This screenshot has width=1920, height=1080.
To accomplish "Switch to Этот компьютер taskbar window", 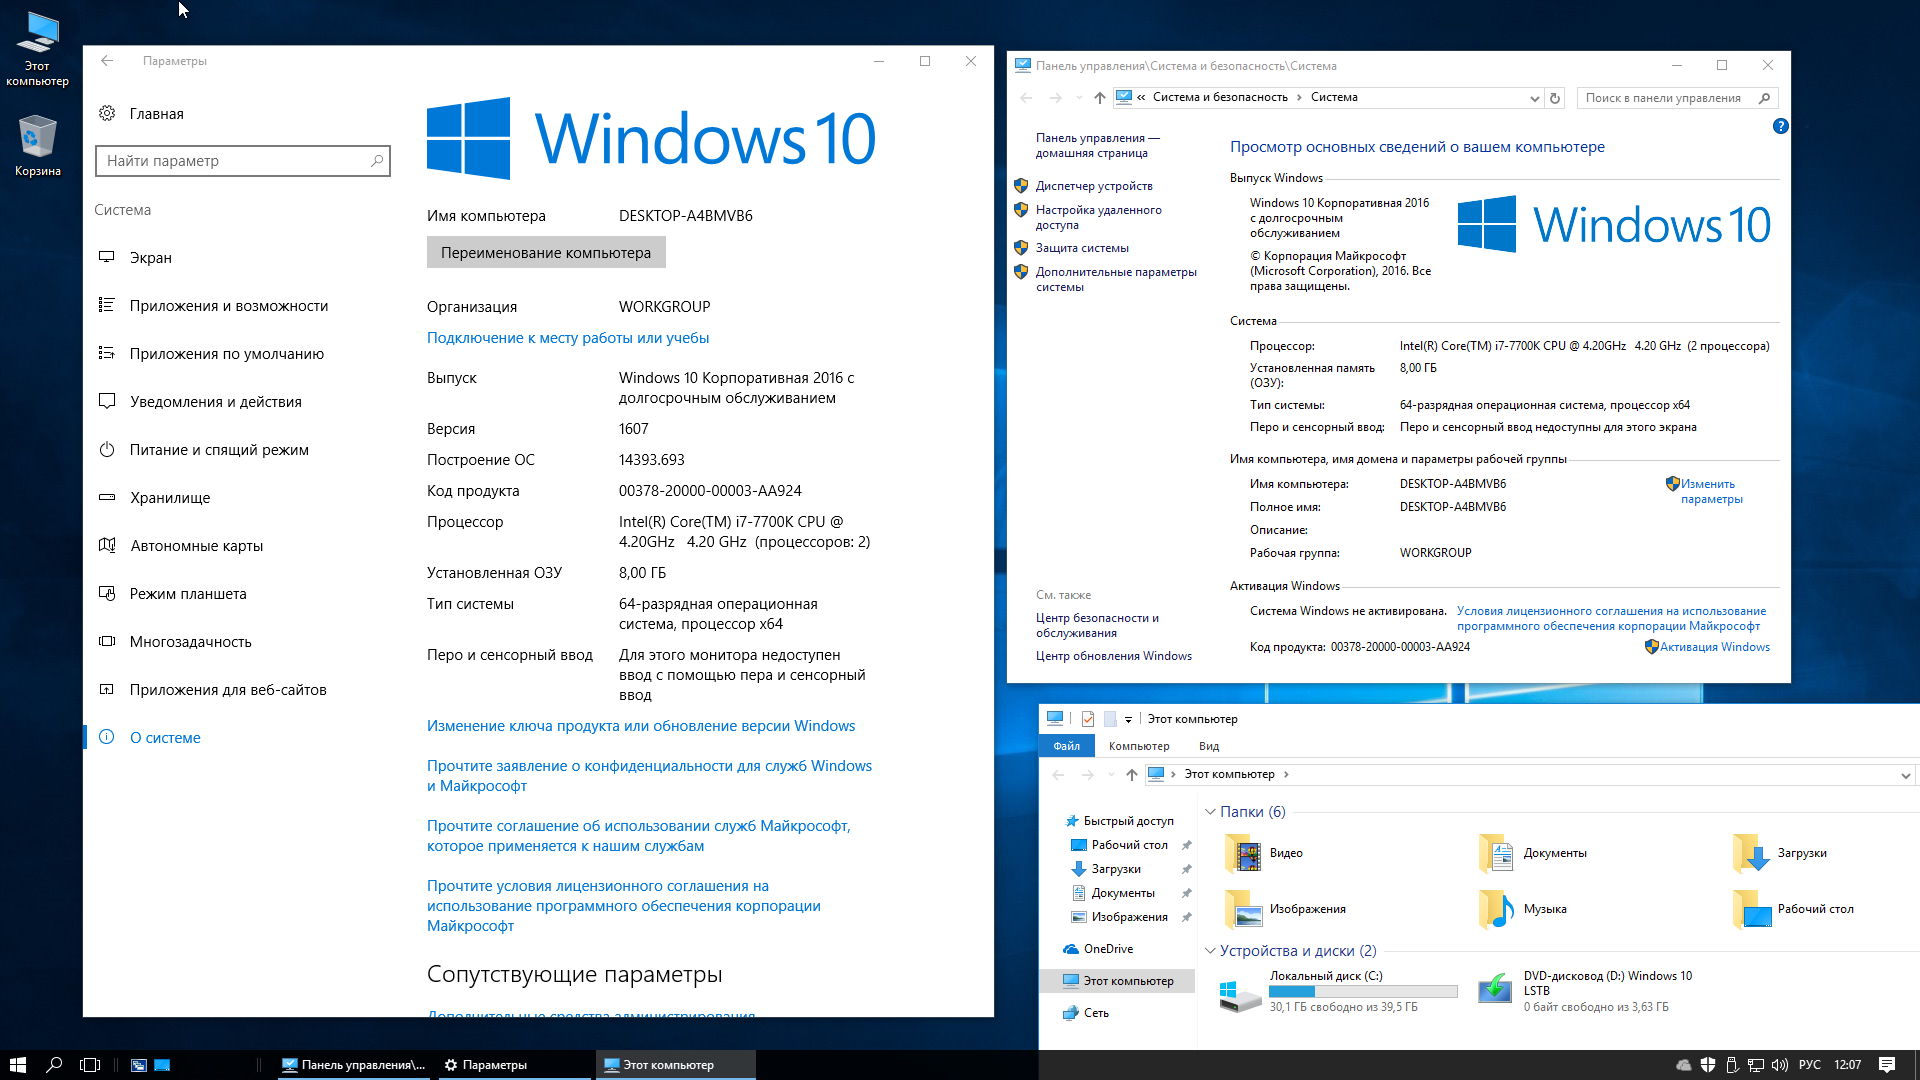I will click(676, 1065).
